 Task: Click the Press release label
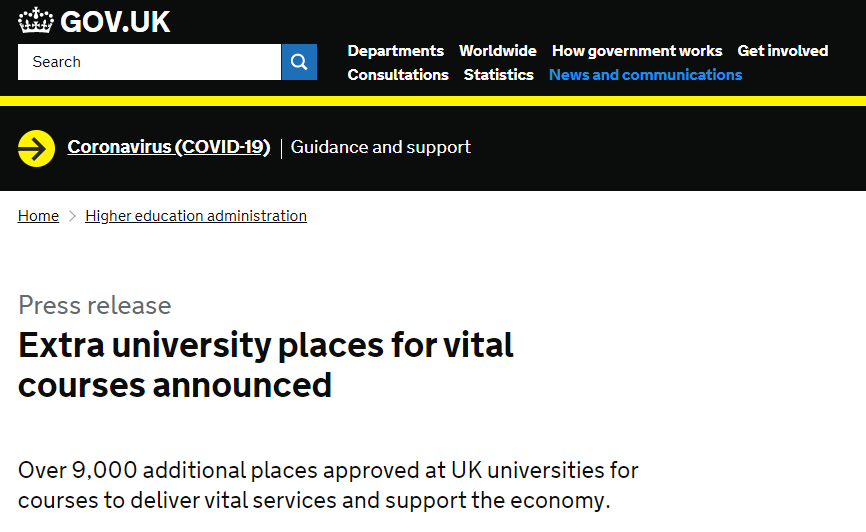click(x=94, y=305)
